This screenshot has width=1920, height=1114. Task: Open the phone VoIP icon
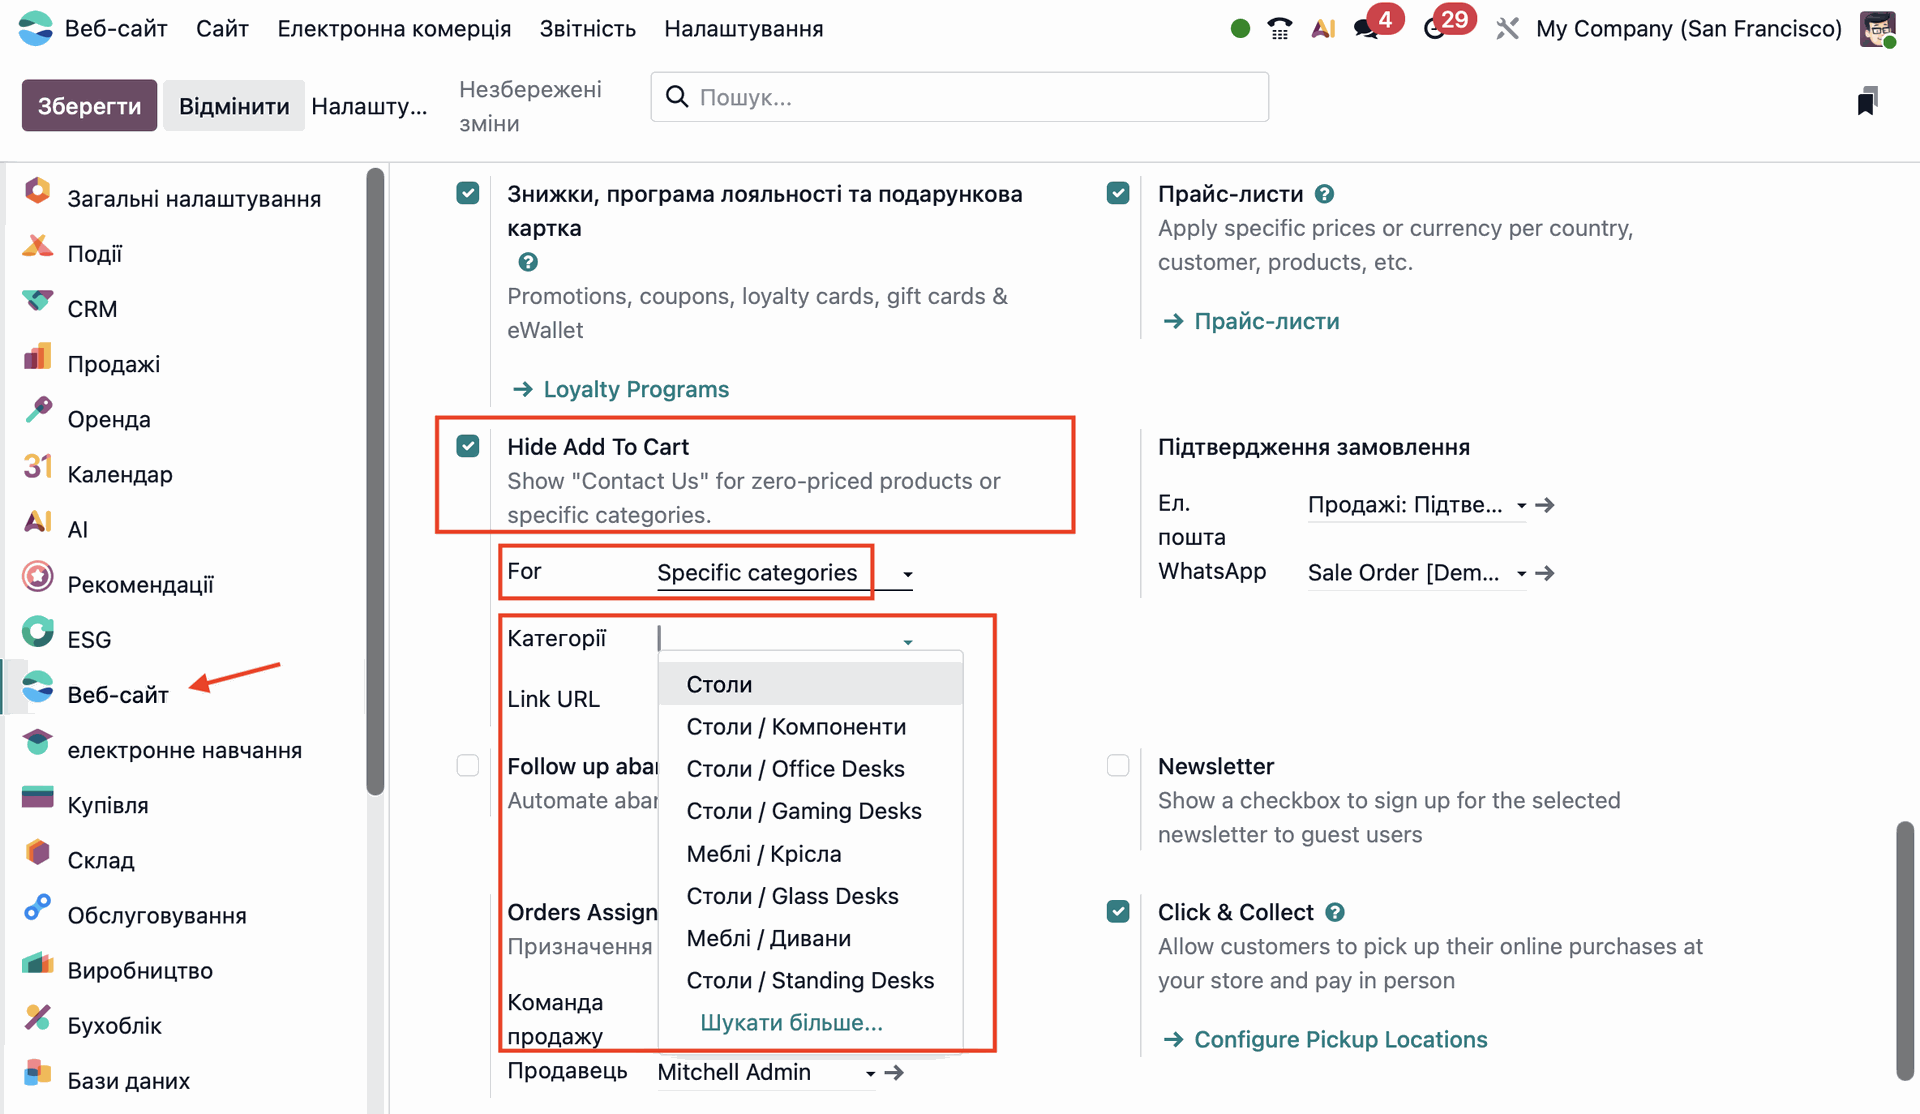[x=1279, y=29]
